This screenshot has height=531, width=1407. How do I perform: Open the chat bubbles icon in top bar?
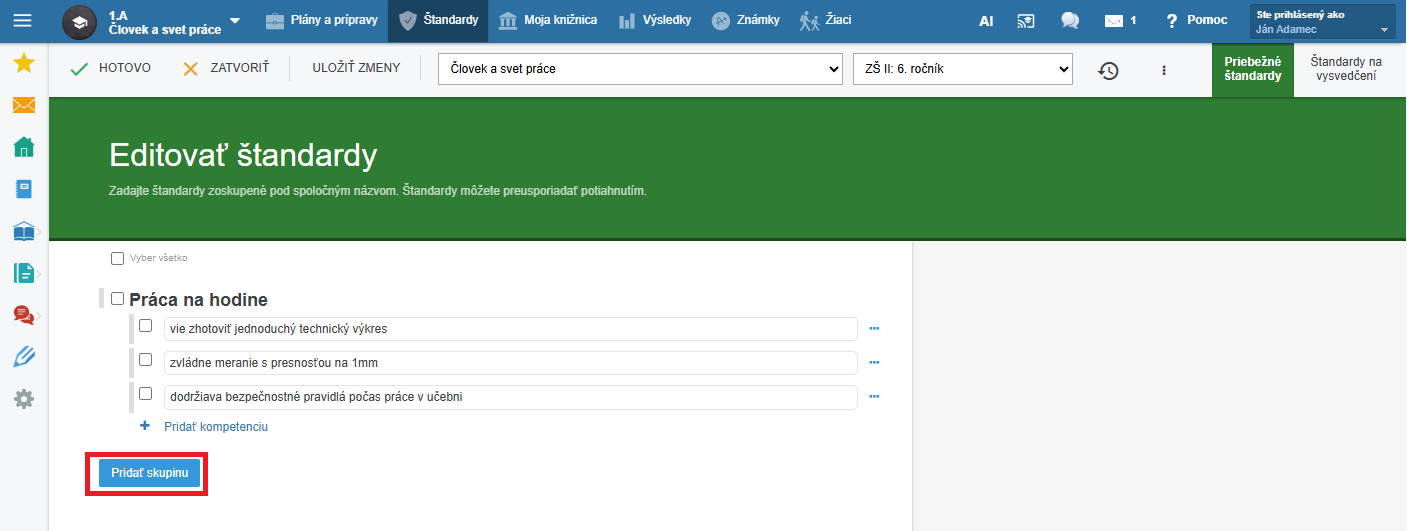tap(1070, 20)
